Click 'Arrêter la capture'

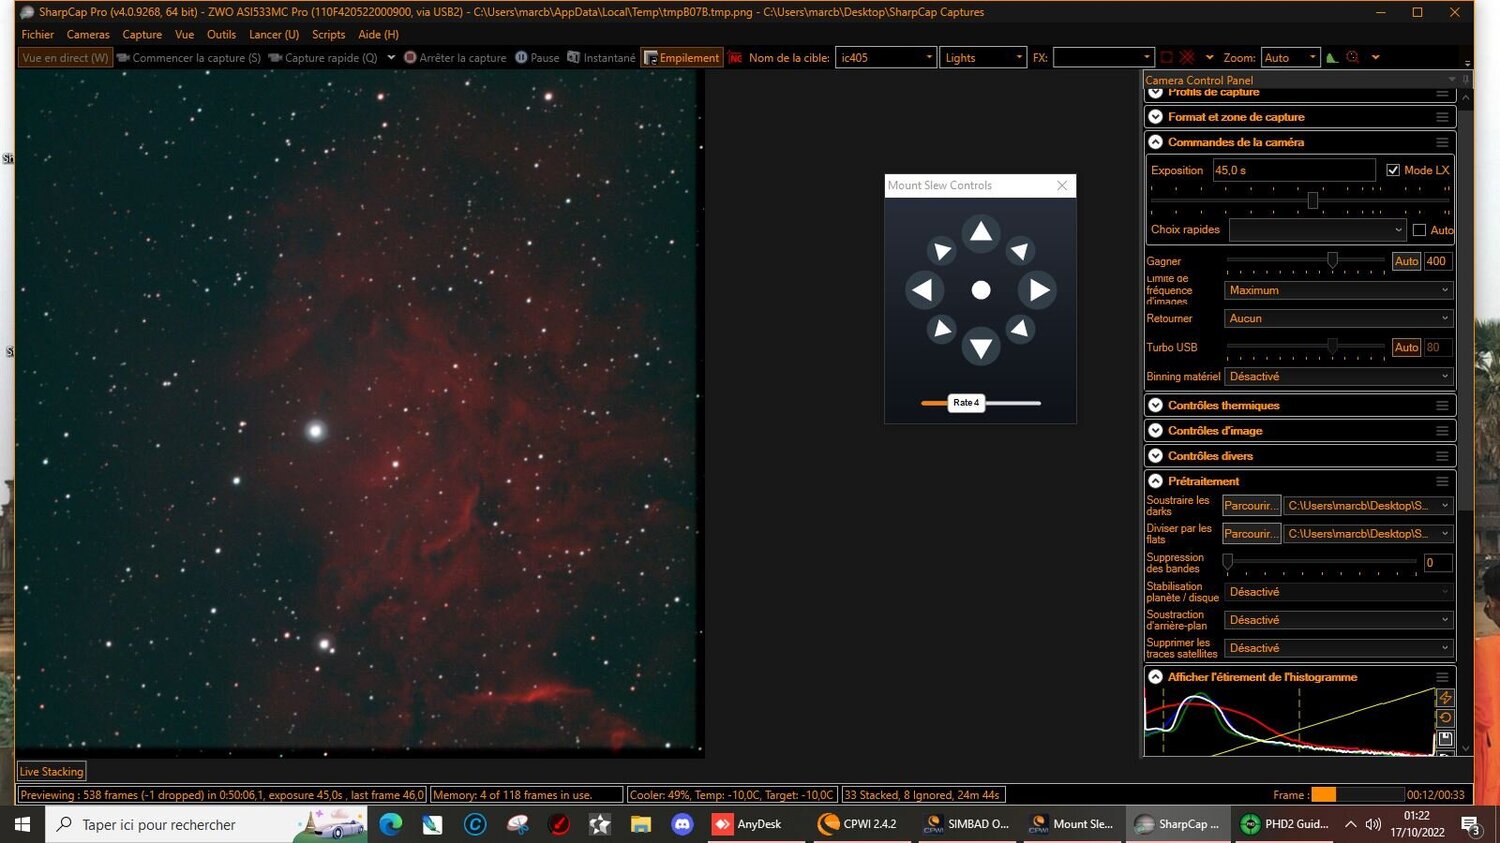point(455,58)
